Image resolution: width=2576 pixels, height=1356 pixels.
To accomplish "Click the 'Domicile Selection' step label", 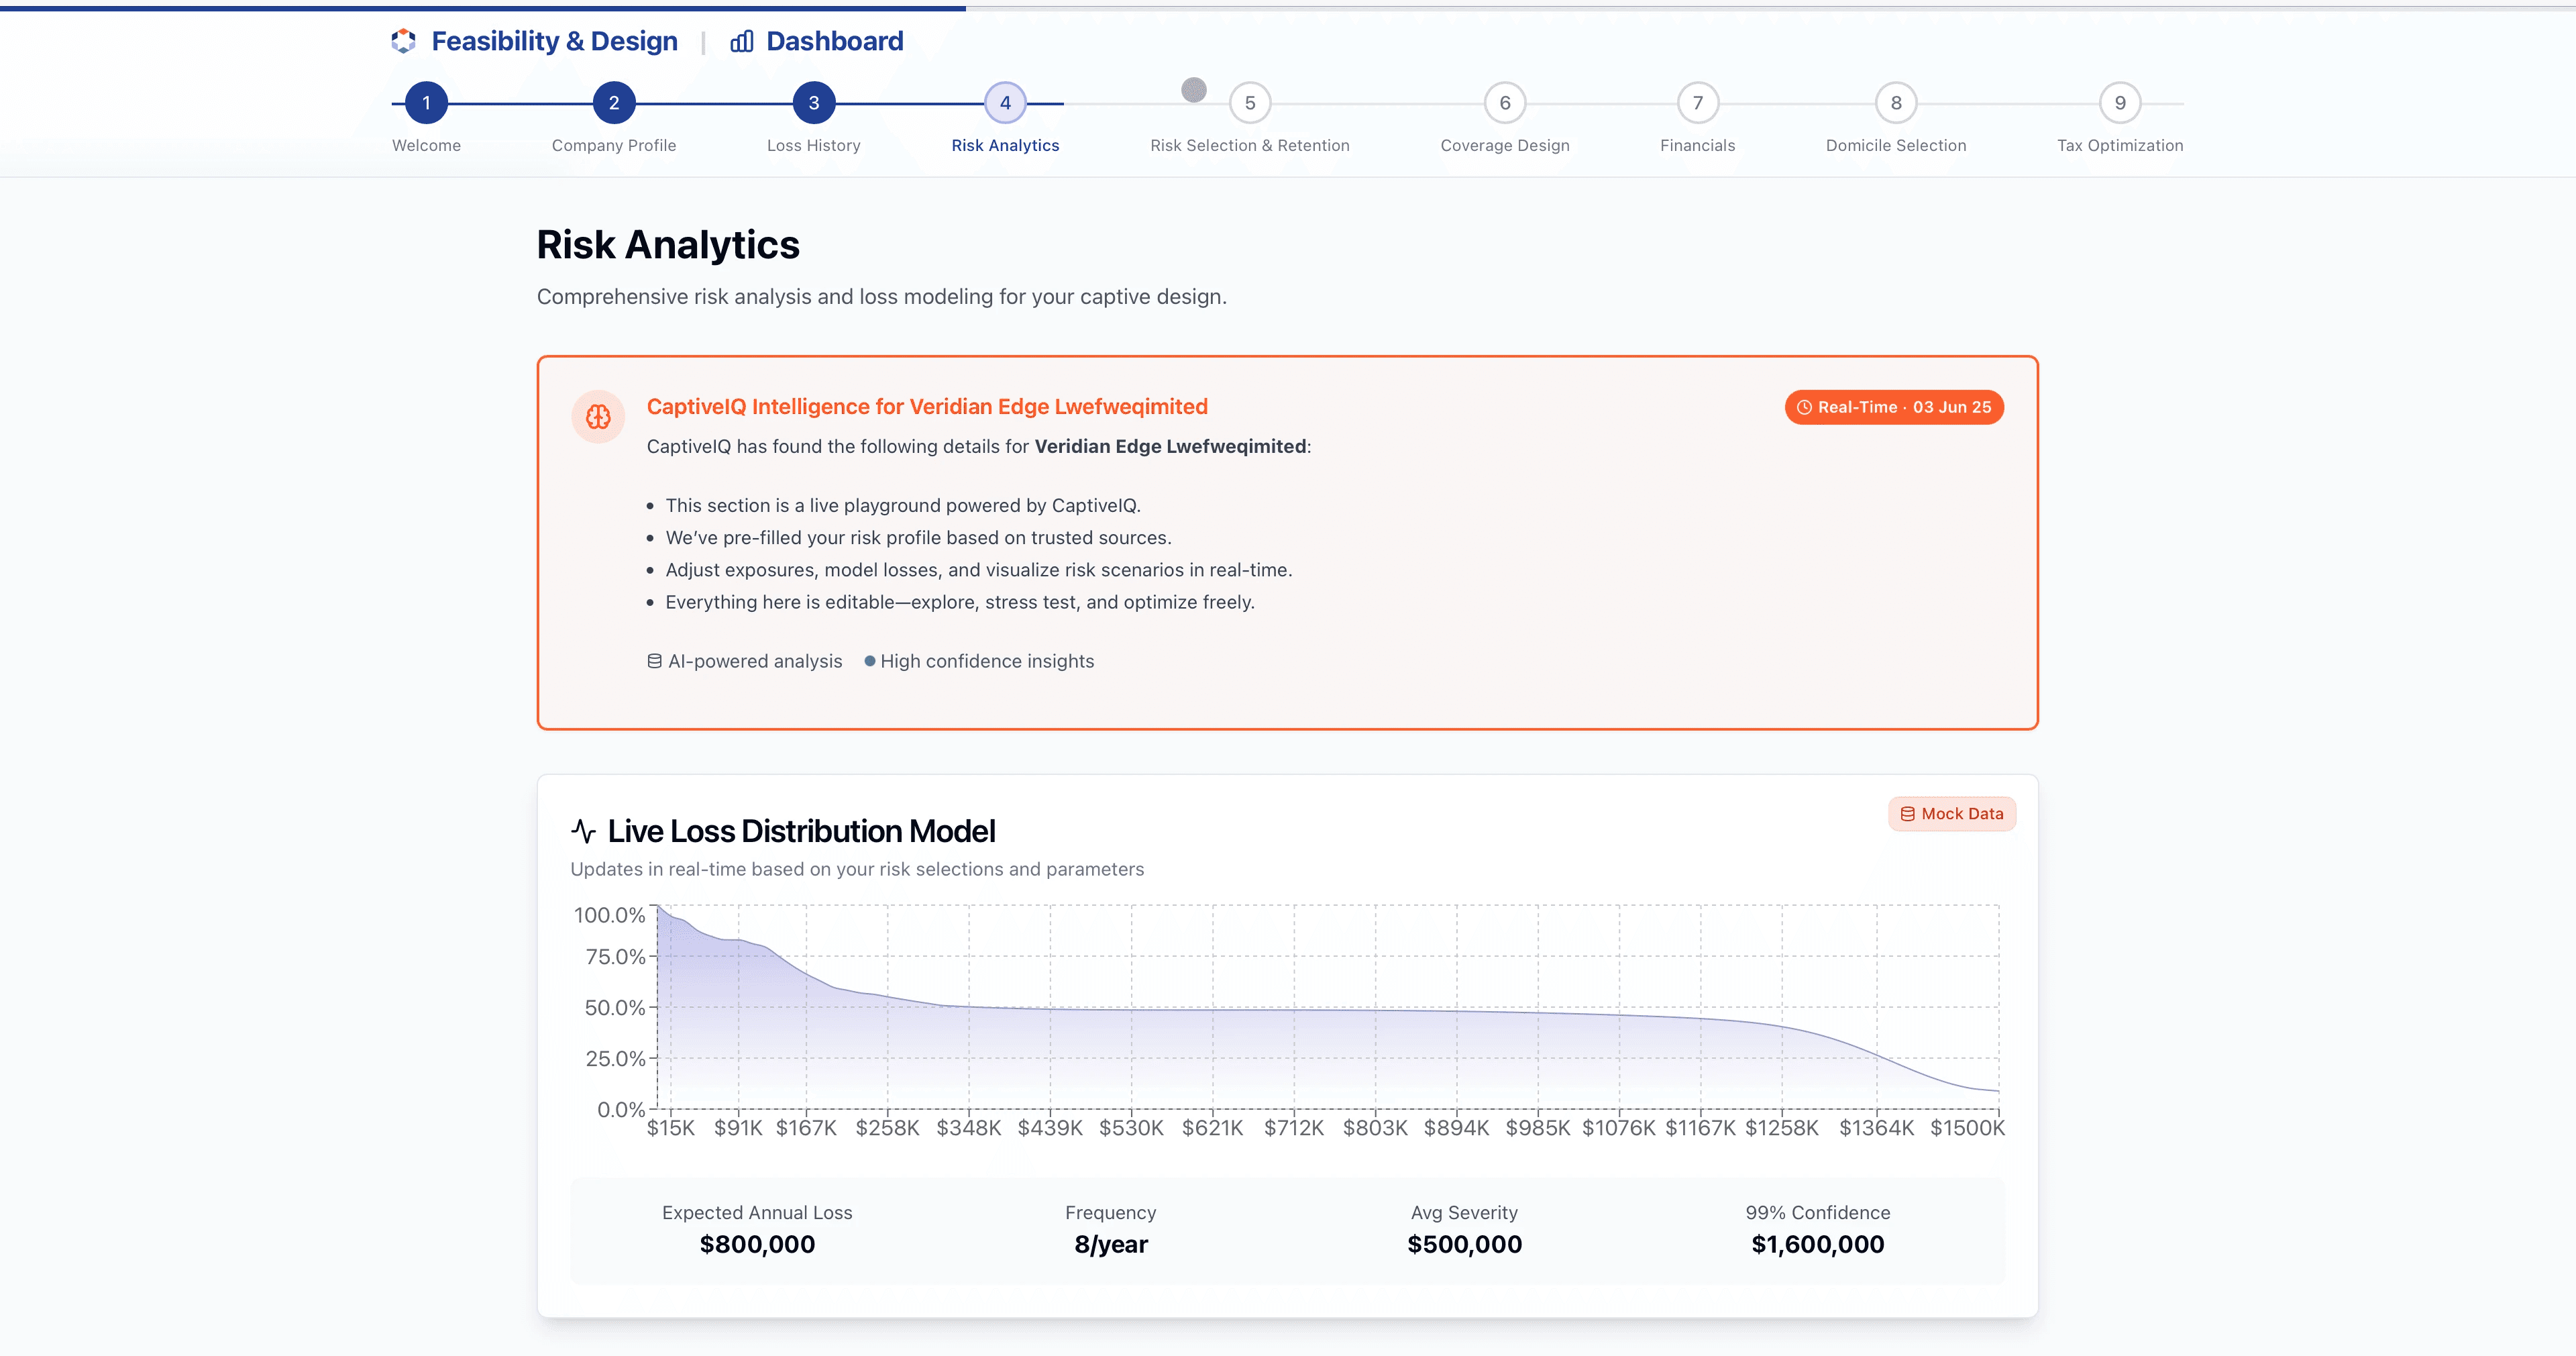I will 1896,145.
